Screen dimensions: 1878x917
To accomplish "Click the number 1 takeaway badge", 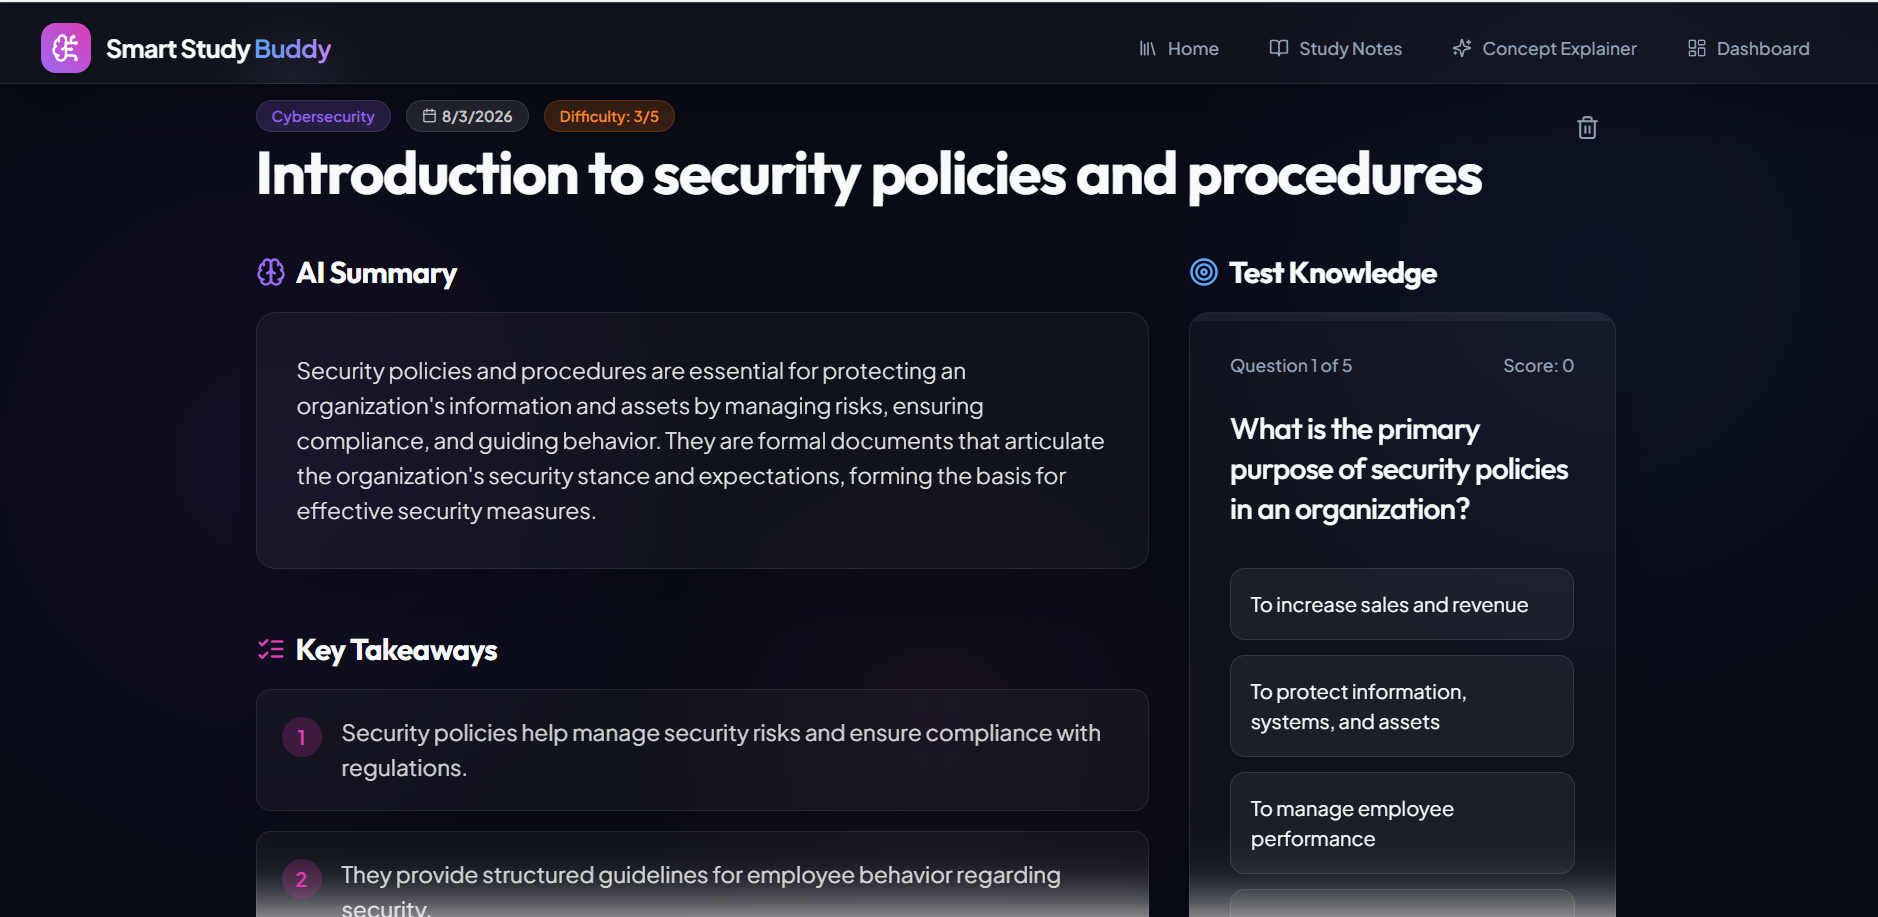I will (x=301, y=738).
